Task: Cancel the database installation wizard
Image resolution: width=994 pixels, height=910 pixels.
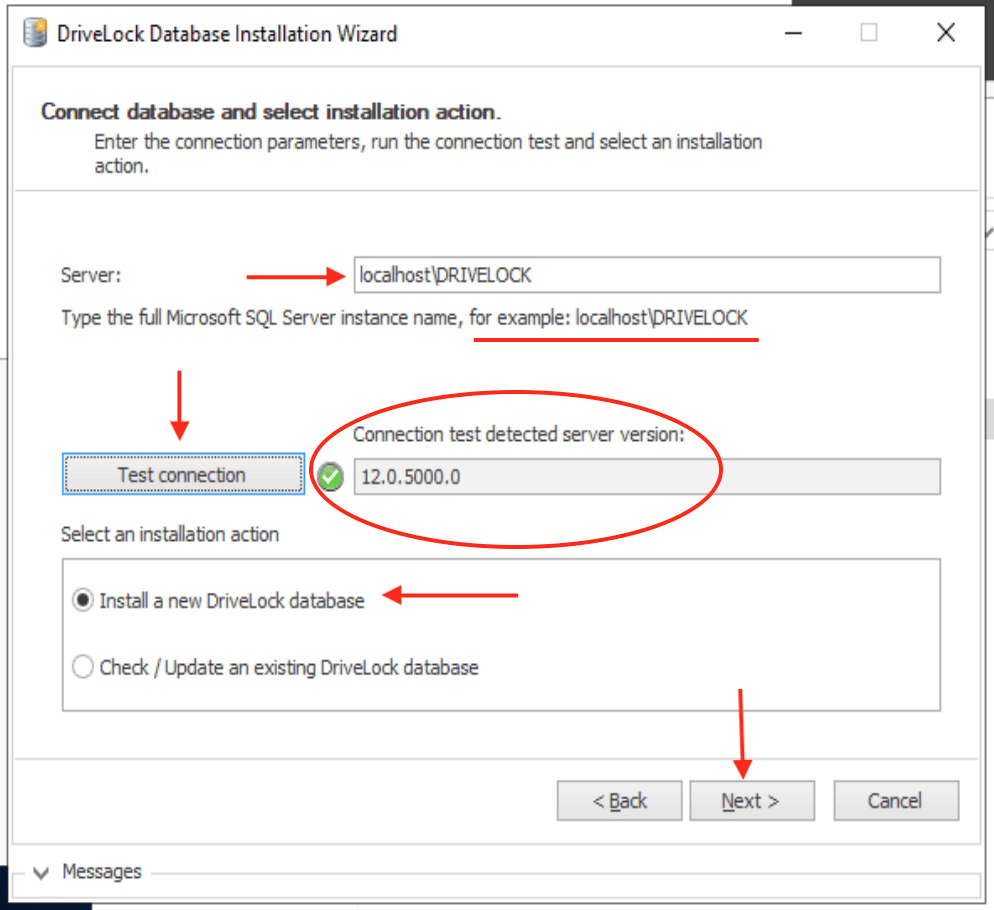Action: coord(895,801)
